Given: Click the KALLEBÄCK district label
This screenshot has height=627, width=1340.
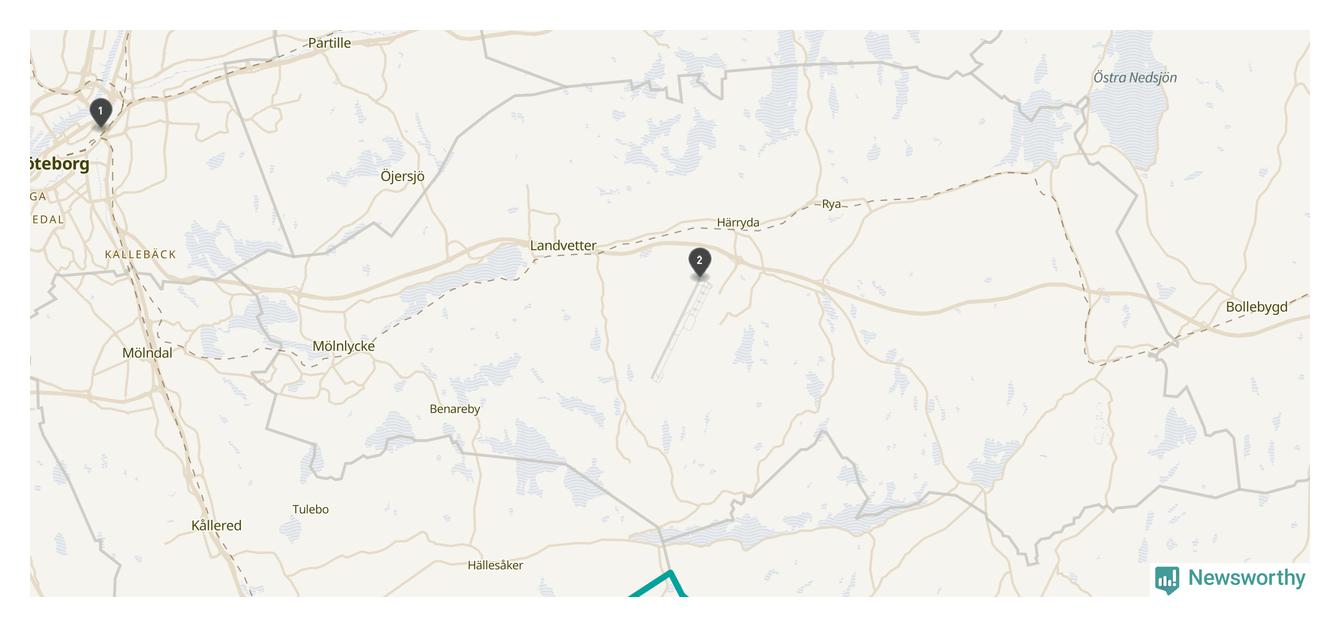Looking at the screenshot, I should [x=141, y=255].
